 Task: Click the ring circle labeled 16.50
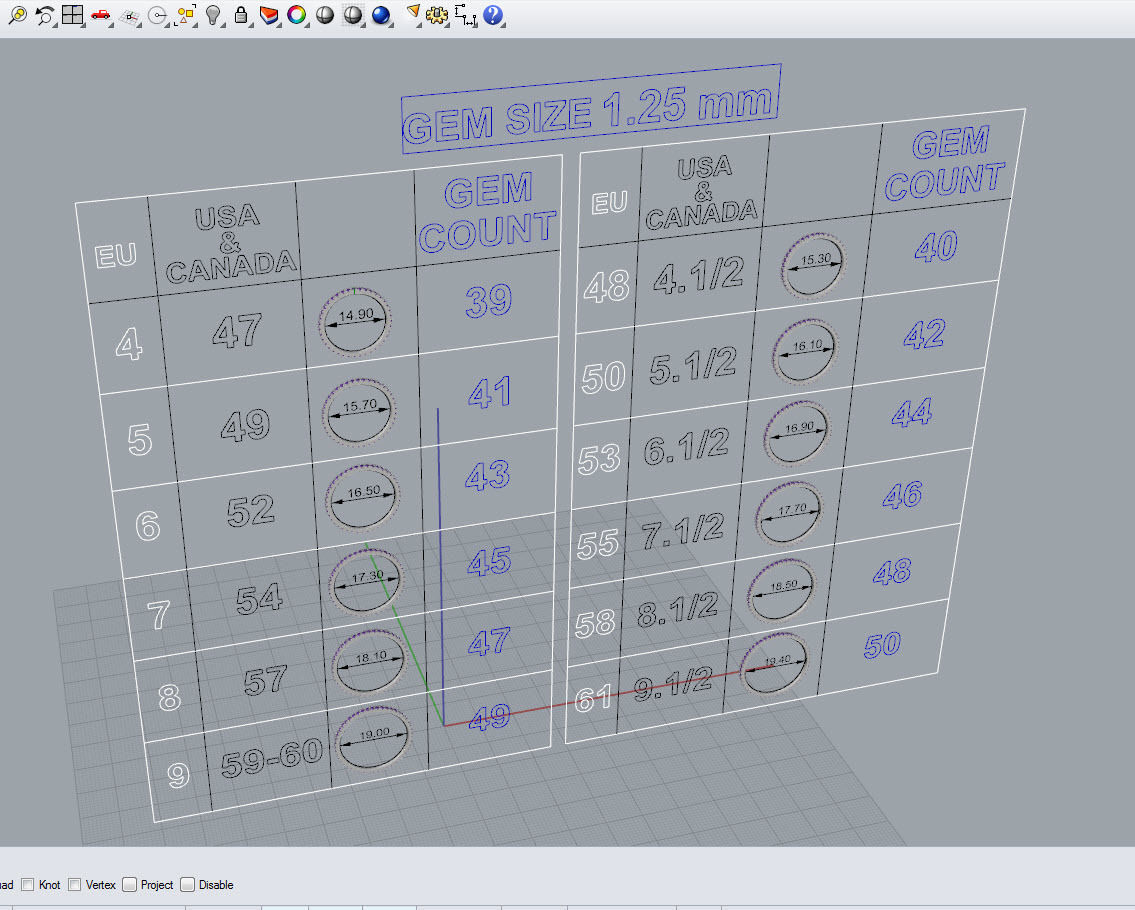coord(363,499)
